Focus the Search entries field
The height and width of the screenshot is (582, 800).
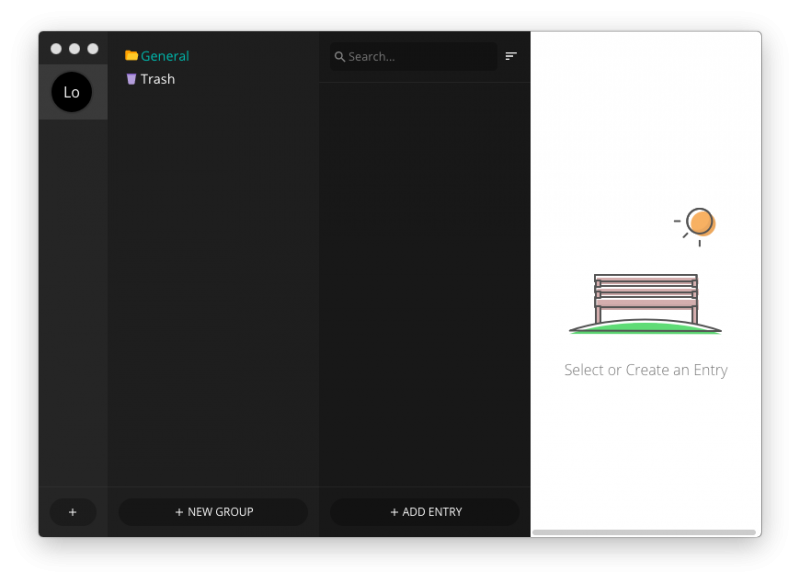pyautogui.click(x=413, y=57)
